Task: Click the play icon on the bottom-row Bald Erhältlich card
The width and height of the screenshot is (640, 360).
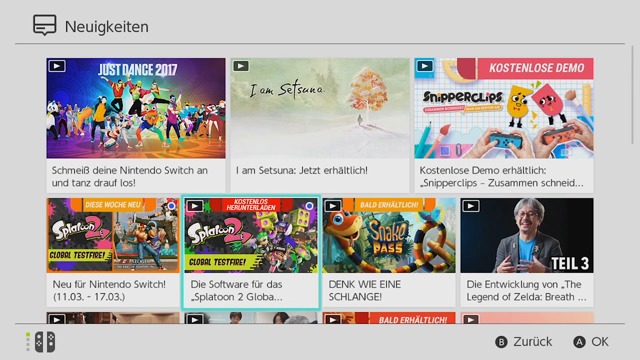Action: 333,319
